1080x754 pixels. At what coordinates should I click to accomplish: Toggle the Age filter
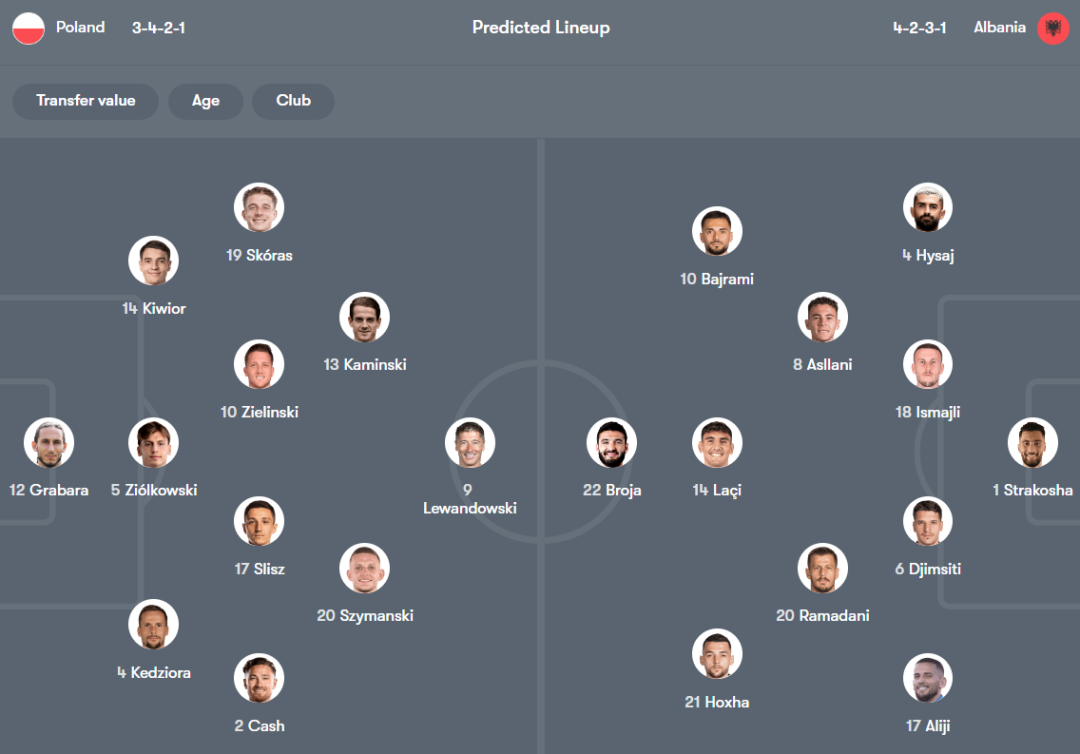[205, 101]
